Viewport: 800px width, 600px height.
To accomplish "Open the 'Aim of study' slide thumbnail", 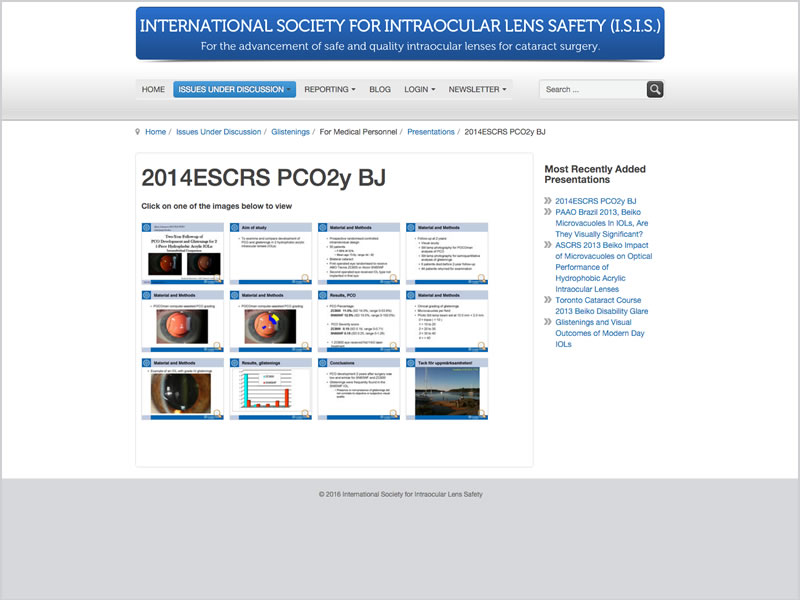I will 270,253.
